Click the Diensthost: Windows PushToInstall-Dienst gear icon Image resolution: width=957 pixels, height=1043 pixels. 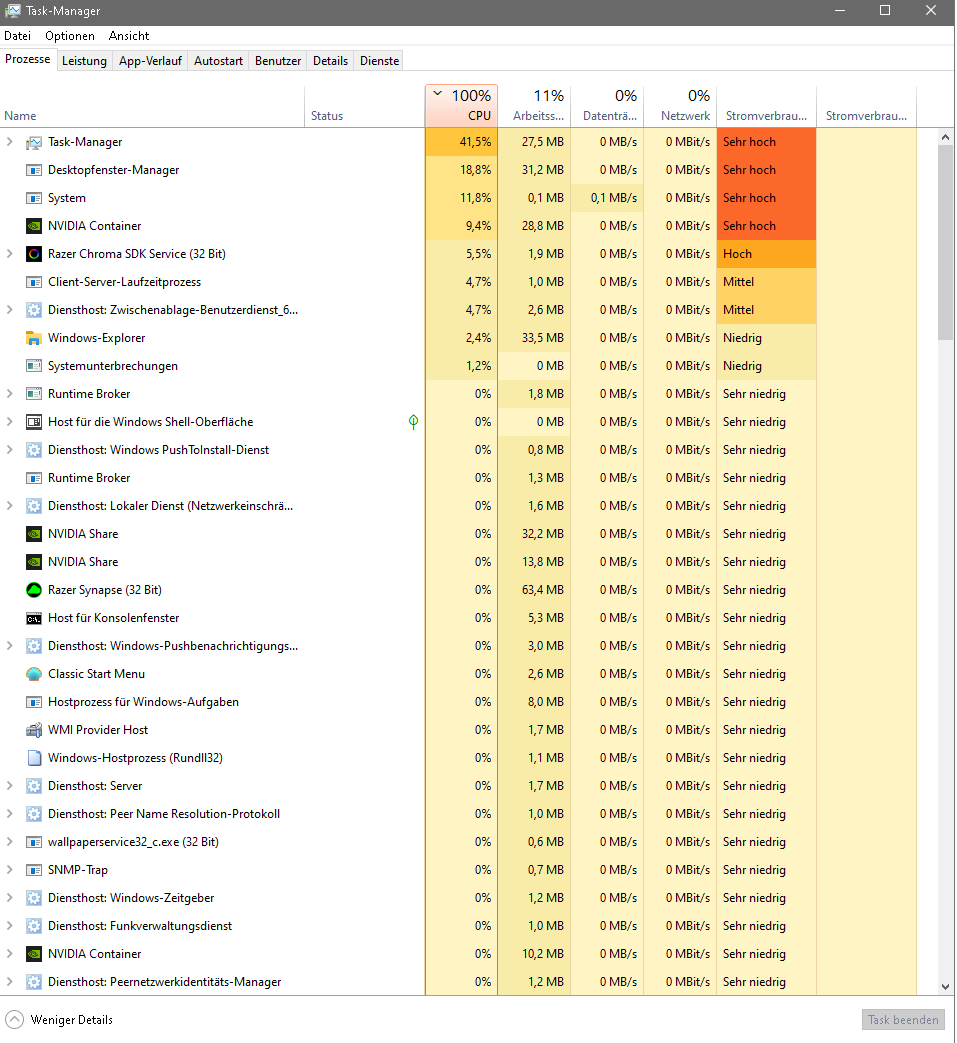pos(34,450)
